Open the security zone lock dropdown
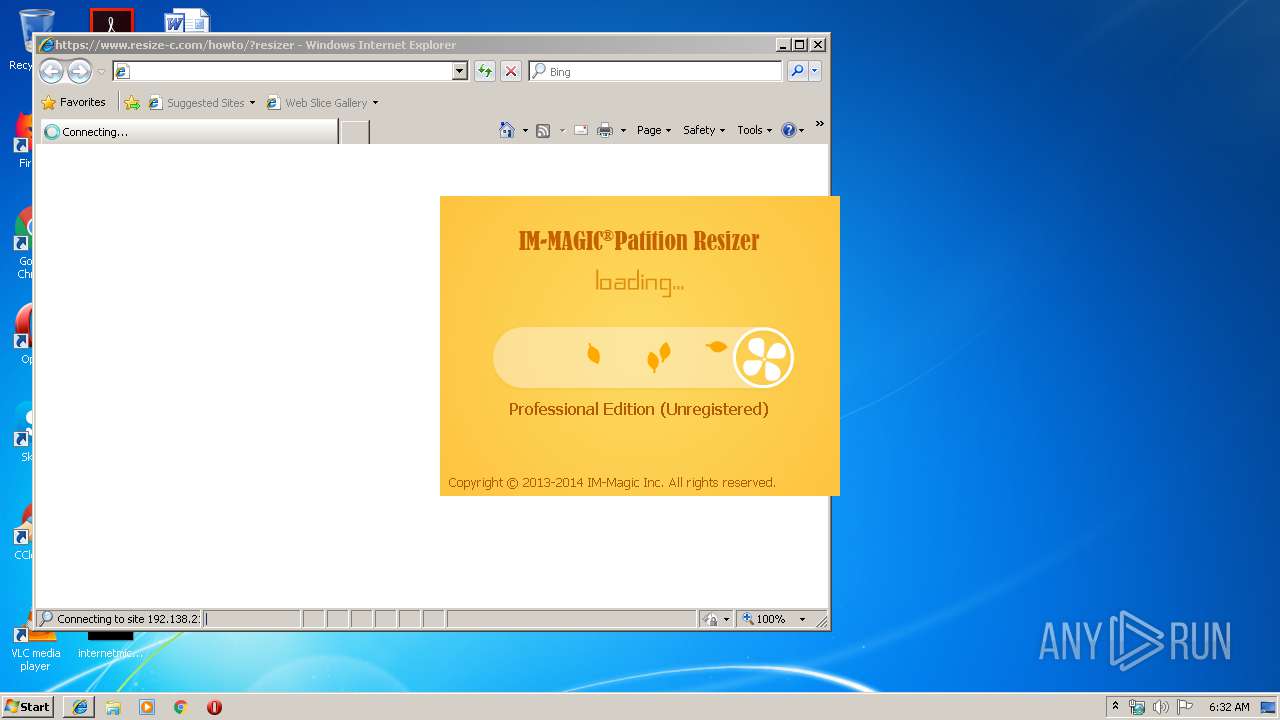This screenshot has height=720, width=1280. coord(717,619)
